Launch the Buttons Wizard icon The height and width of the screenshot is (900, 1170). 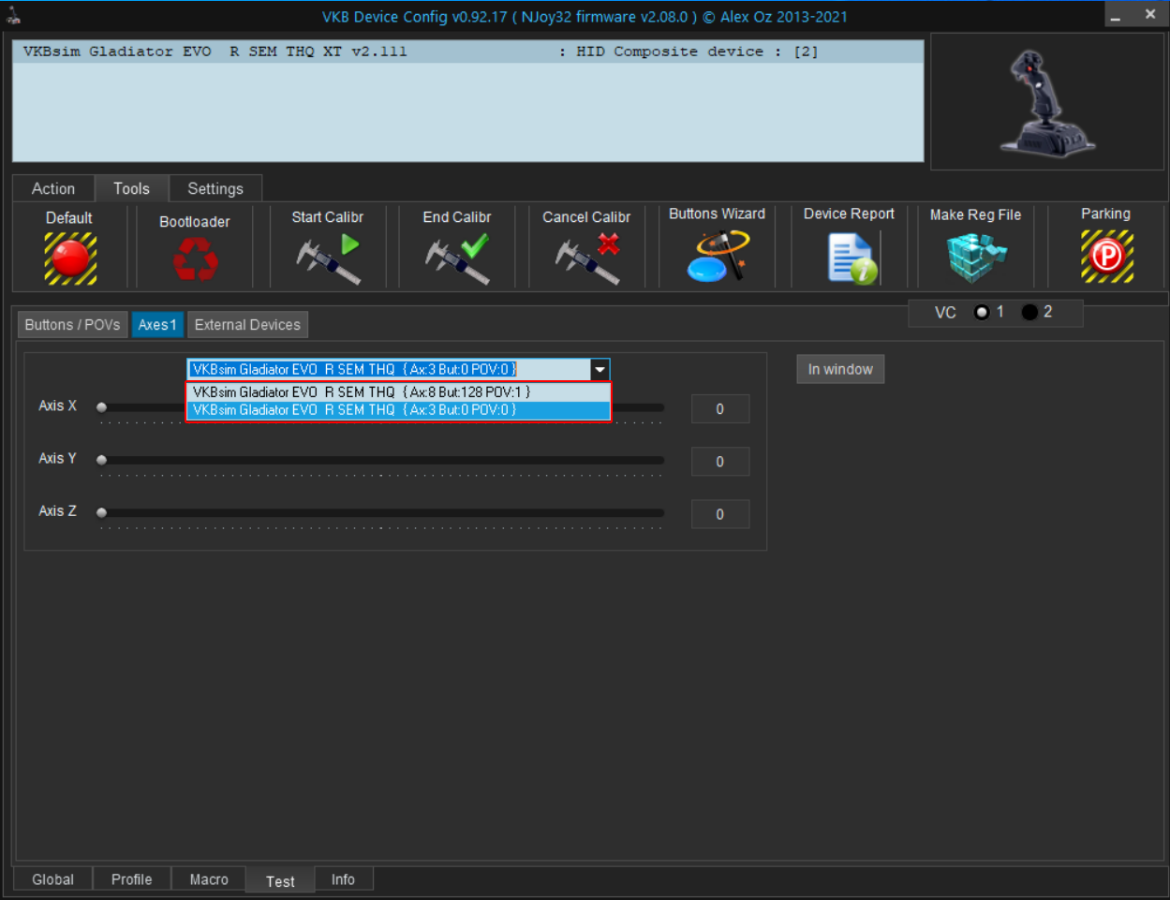tap(717, 256)
